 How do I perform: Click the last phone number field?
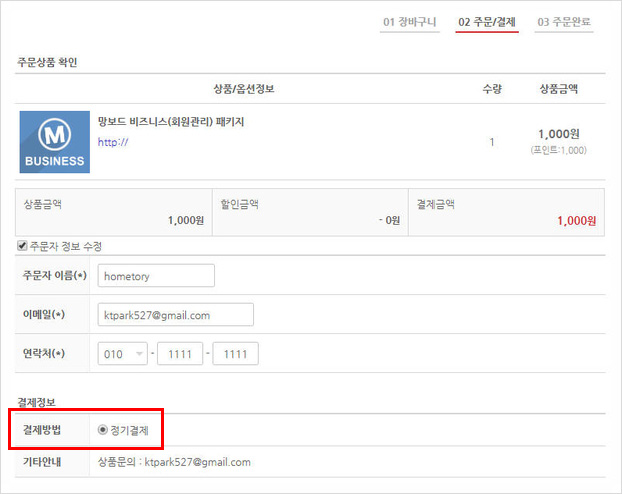coord(236,354)
